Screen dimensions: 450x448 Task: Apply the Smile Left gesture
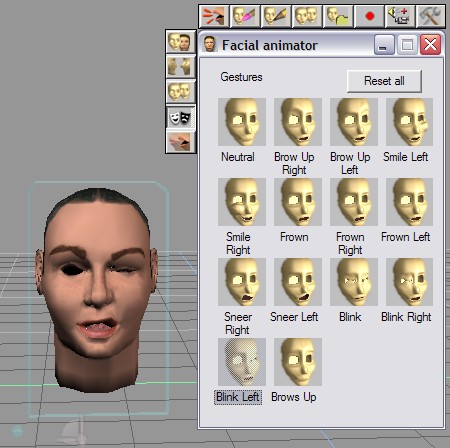(409, 122)
